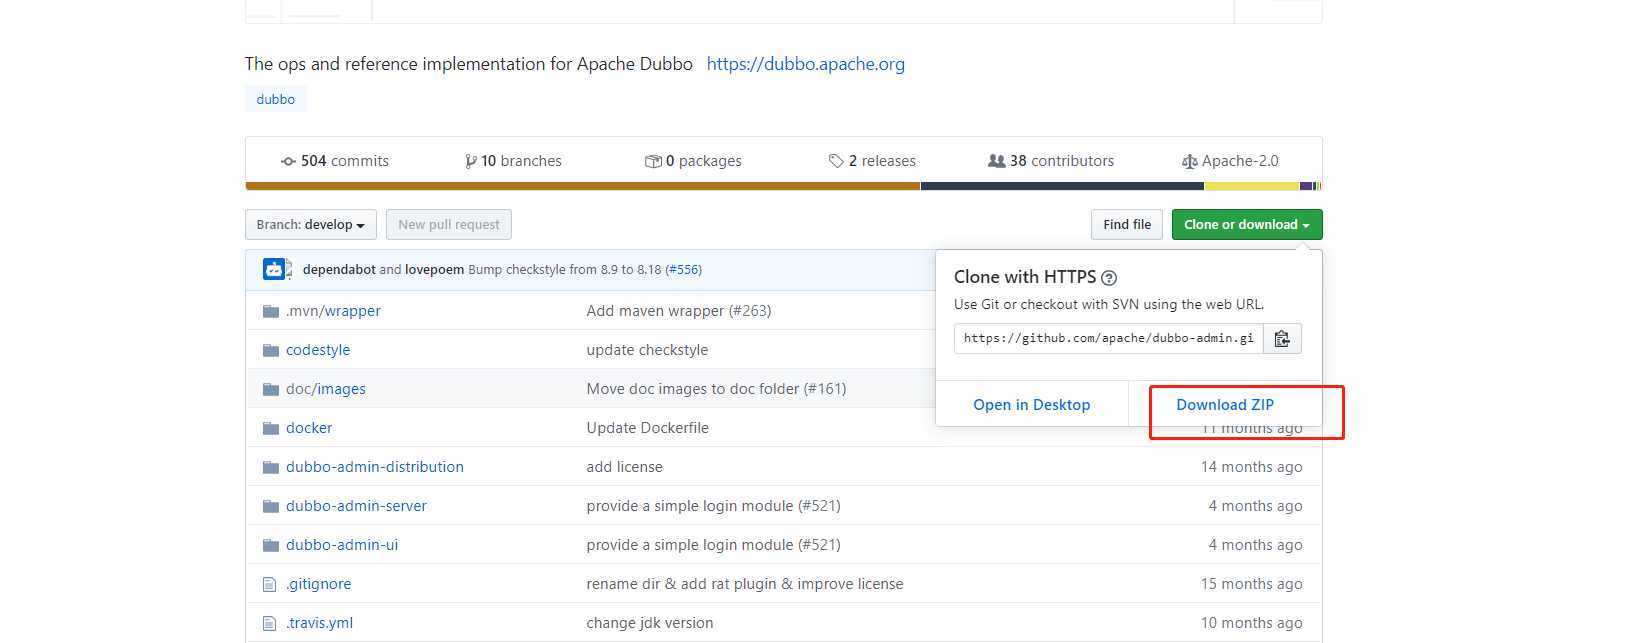The image size is (1633, 643).
Task: Open the dubbo-admin-server folder
Action: point(356,506)
